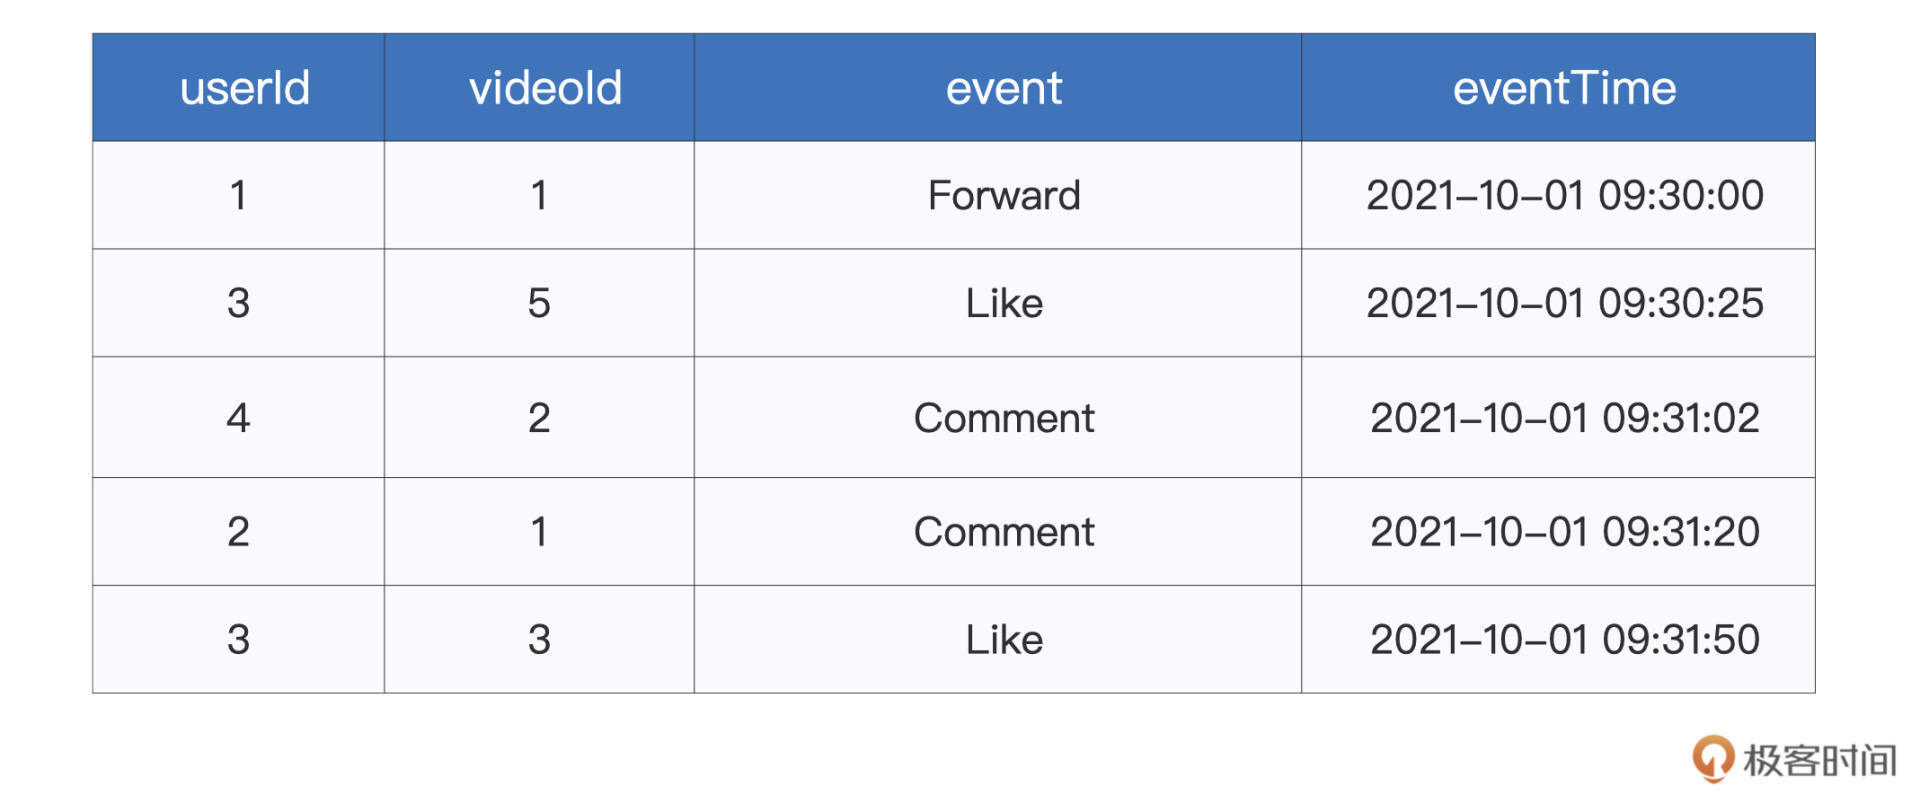1920x804 pixels.
Task: Click the event column header
Action: coord(1003,88)
